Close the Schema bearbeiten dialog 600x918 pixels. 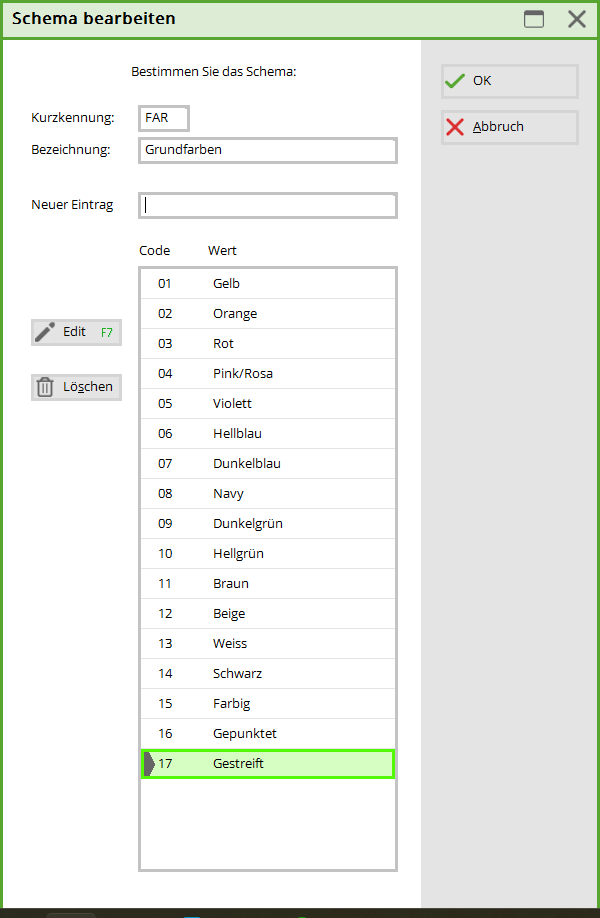577,19
